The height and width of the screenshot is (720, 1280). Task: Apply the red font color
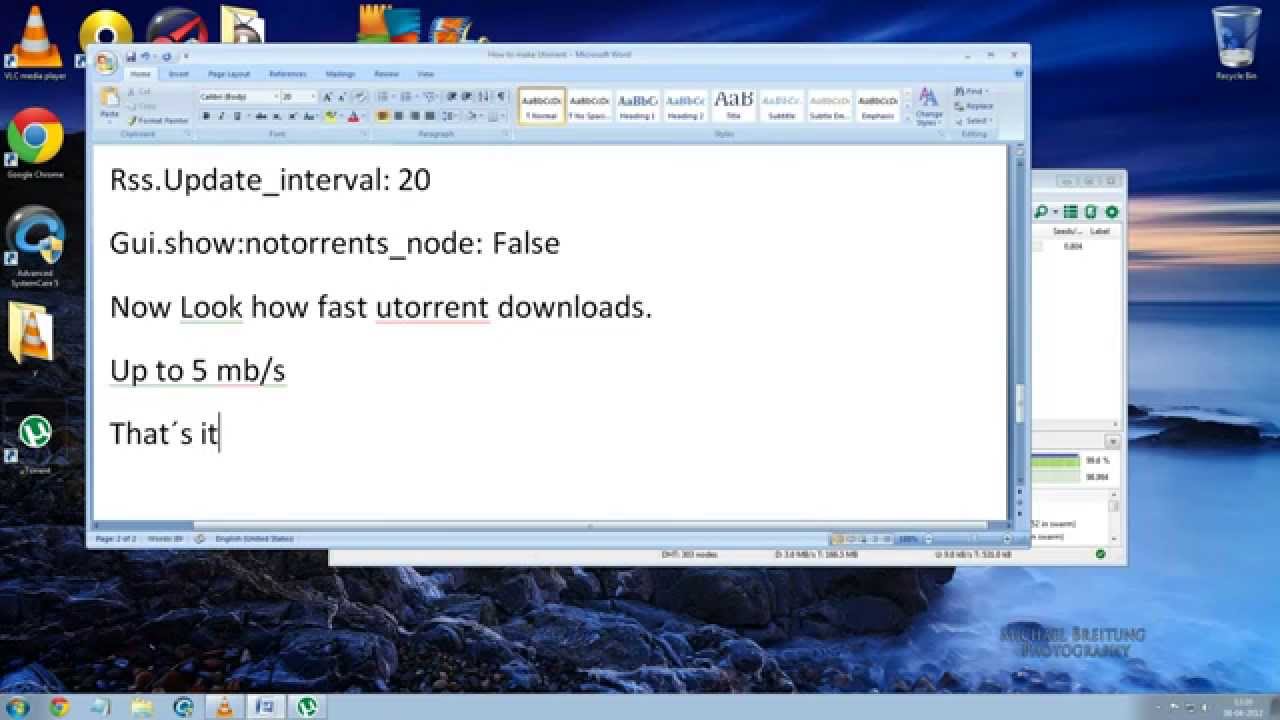coord(353,116)
